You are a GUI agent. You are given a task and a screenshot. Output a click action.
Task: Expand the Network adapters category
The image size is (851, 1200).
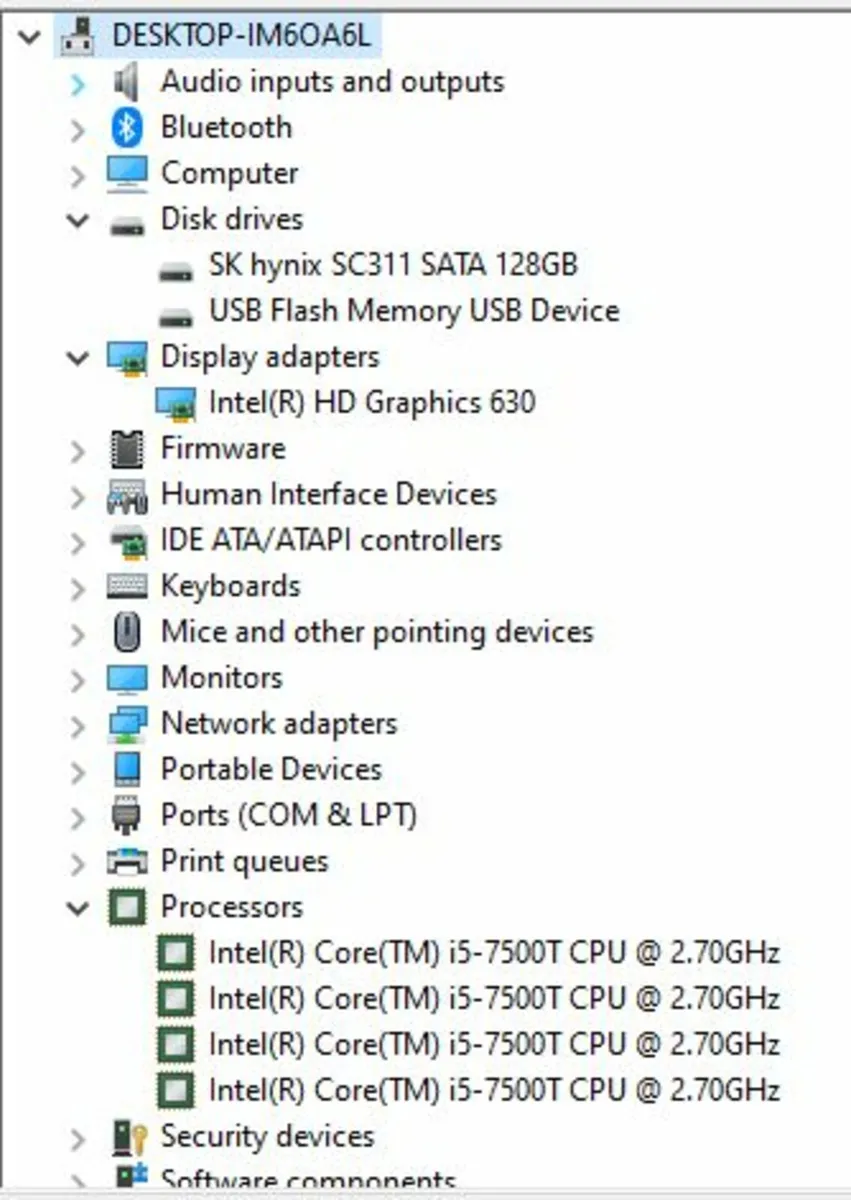[x=78, y=723]
